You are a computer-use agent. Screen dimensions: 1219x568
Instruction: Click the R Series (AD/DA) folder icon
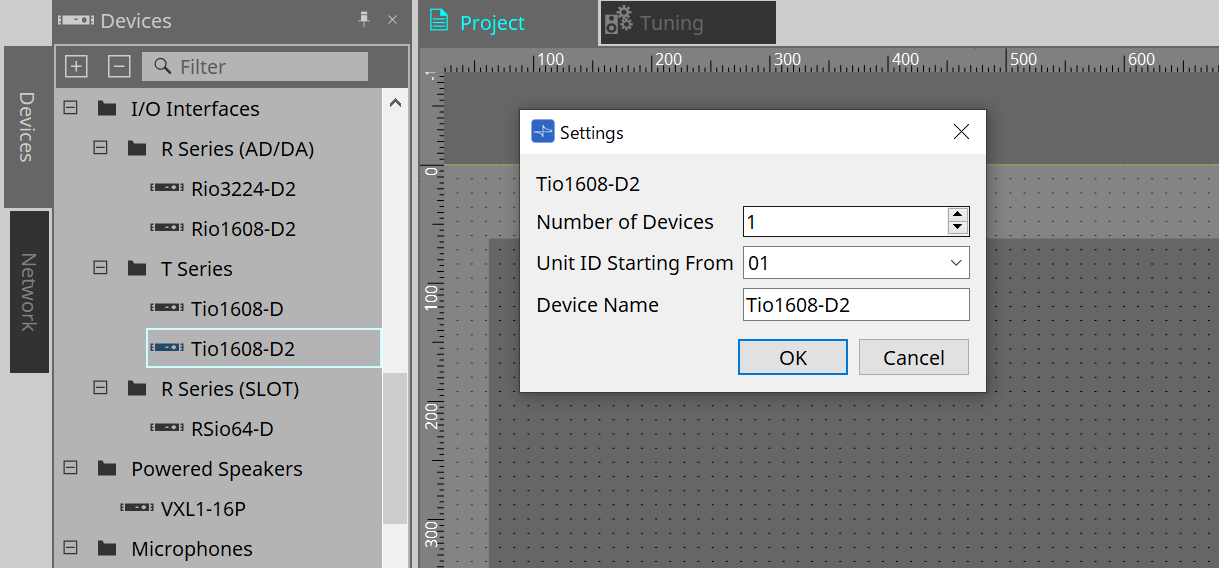137,148
